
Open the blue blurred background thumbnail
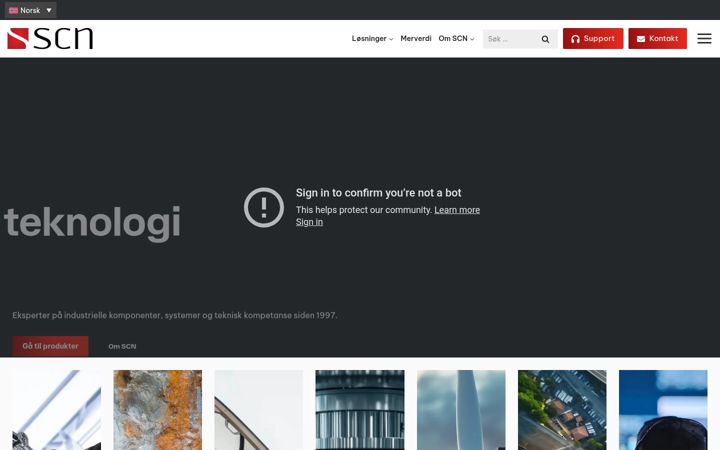(663, 410)
